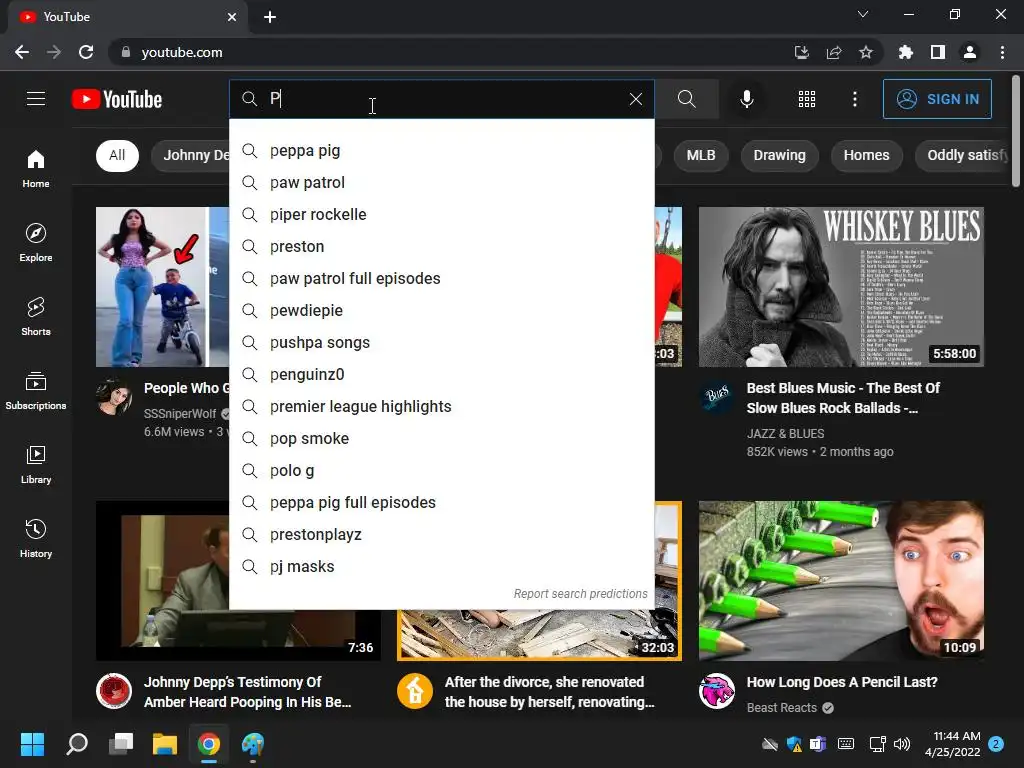
Task: Reload the page with refresh icon
Action: click(86, 52)
